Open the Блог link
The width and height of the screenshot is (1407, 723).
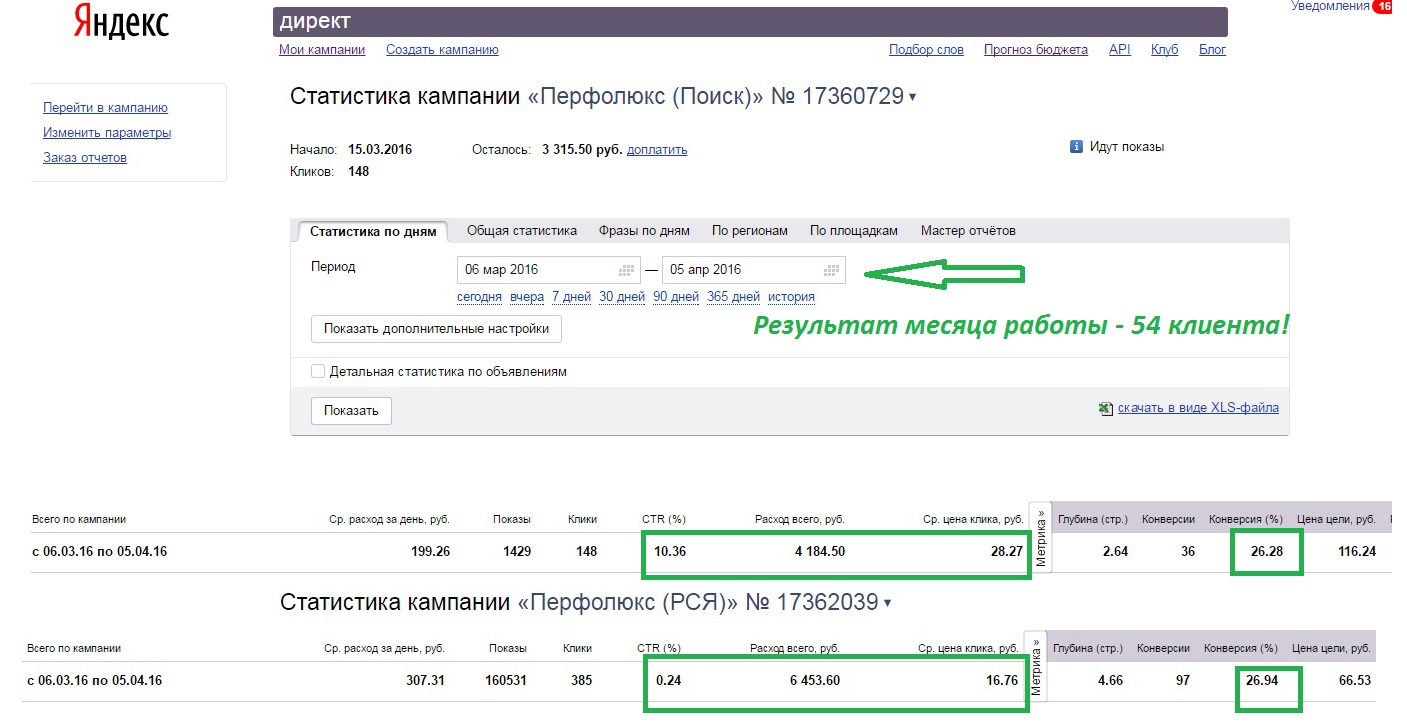tap(1212, 50)
